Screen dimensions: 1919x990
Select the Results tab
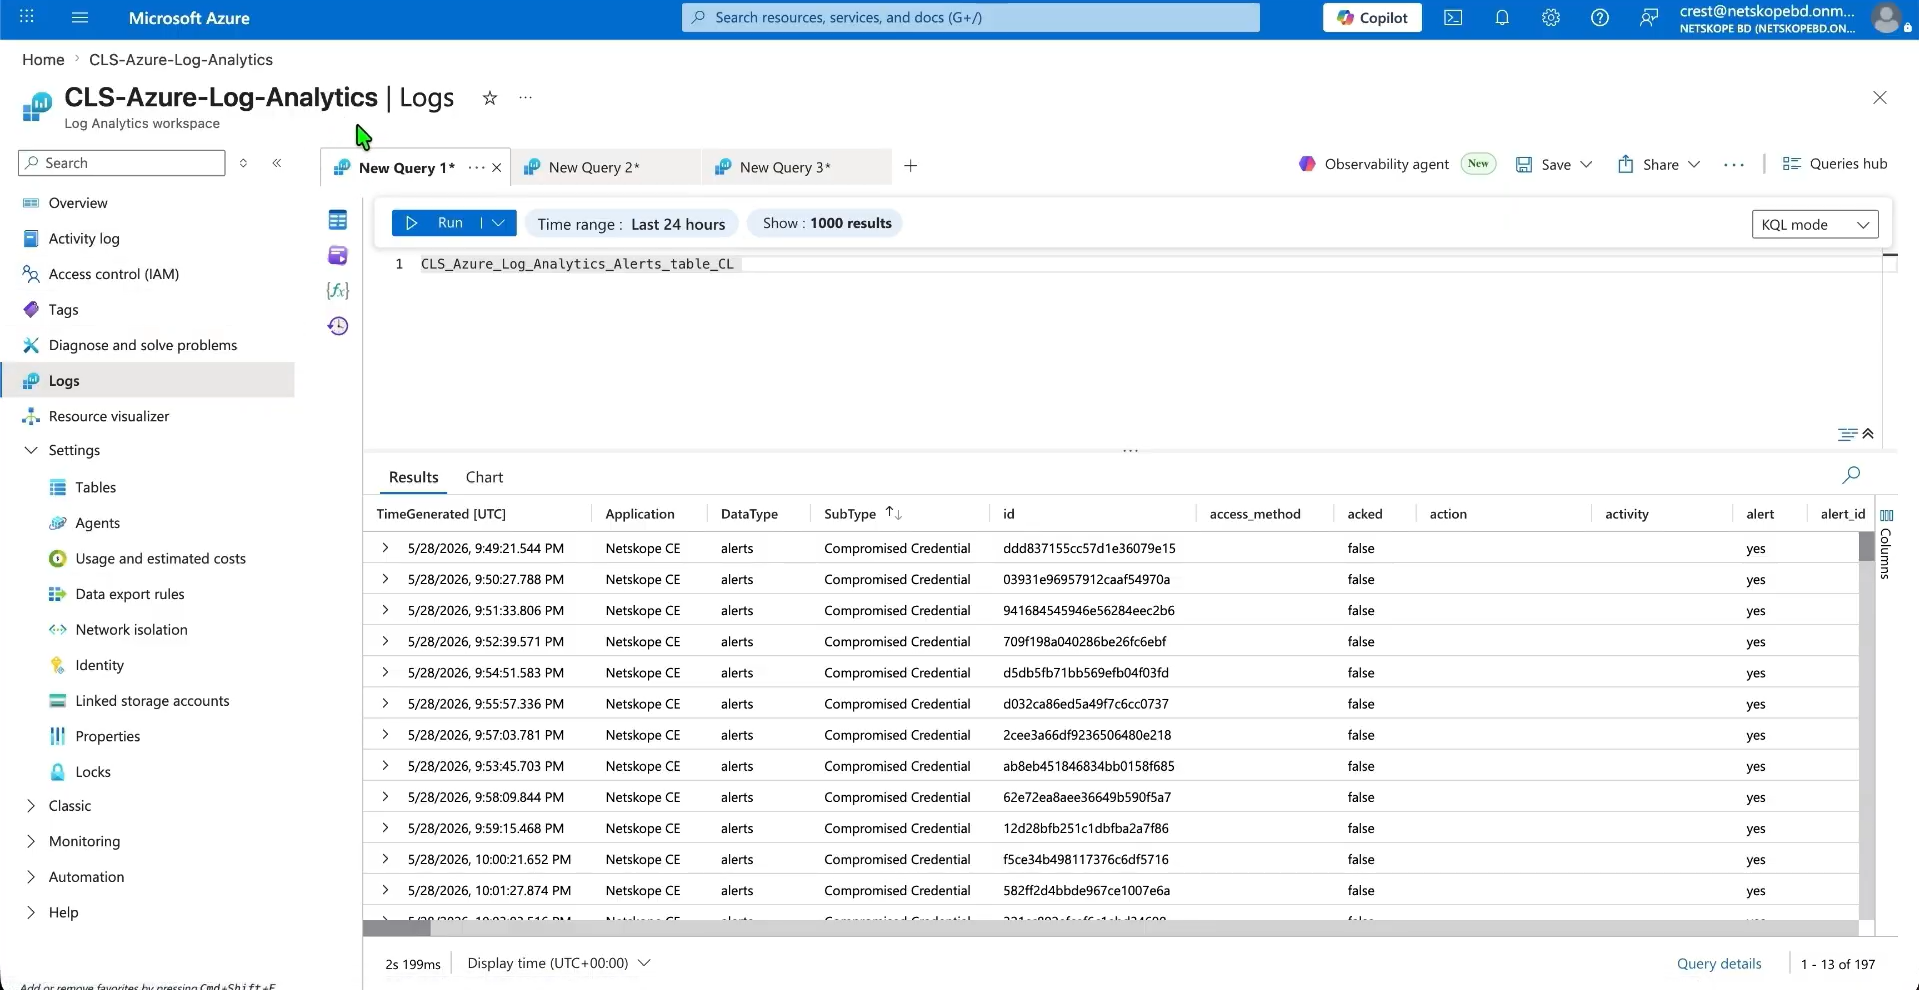(x=414, y=477)
